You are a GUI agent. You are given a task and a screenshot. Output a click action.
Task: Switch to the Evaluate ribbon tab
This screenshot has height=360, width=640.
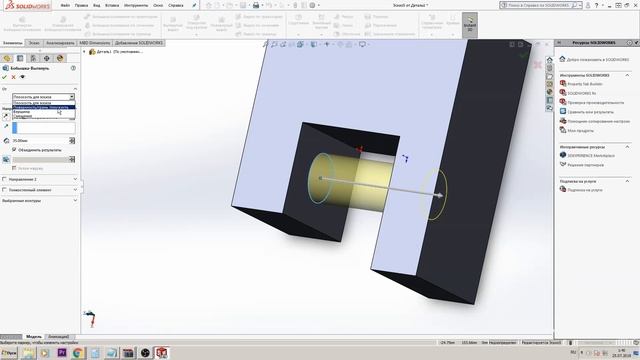60,43
